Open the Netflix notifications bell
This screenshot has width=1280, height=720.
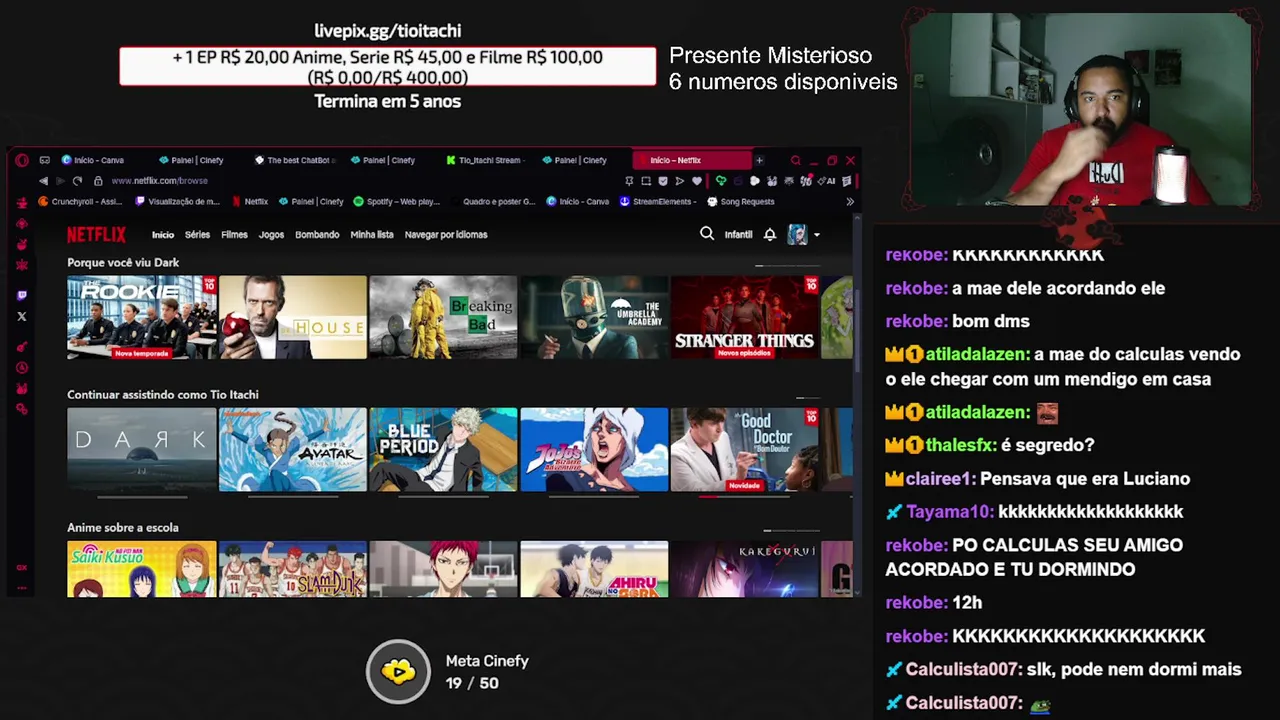(x=770, y=234)
